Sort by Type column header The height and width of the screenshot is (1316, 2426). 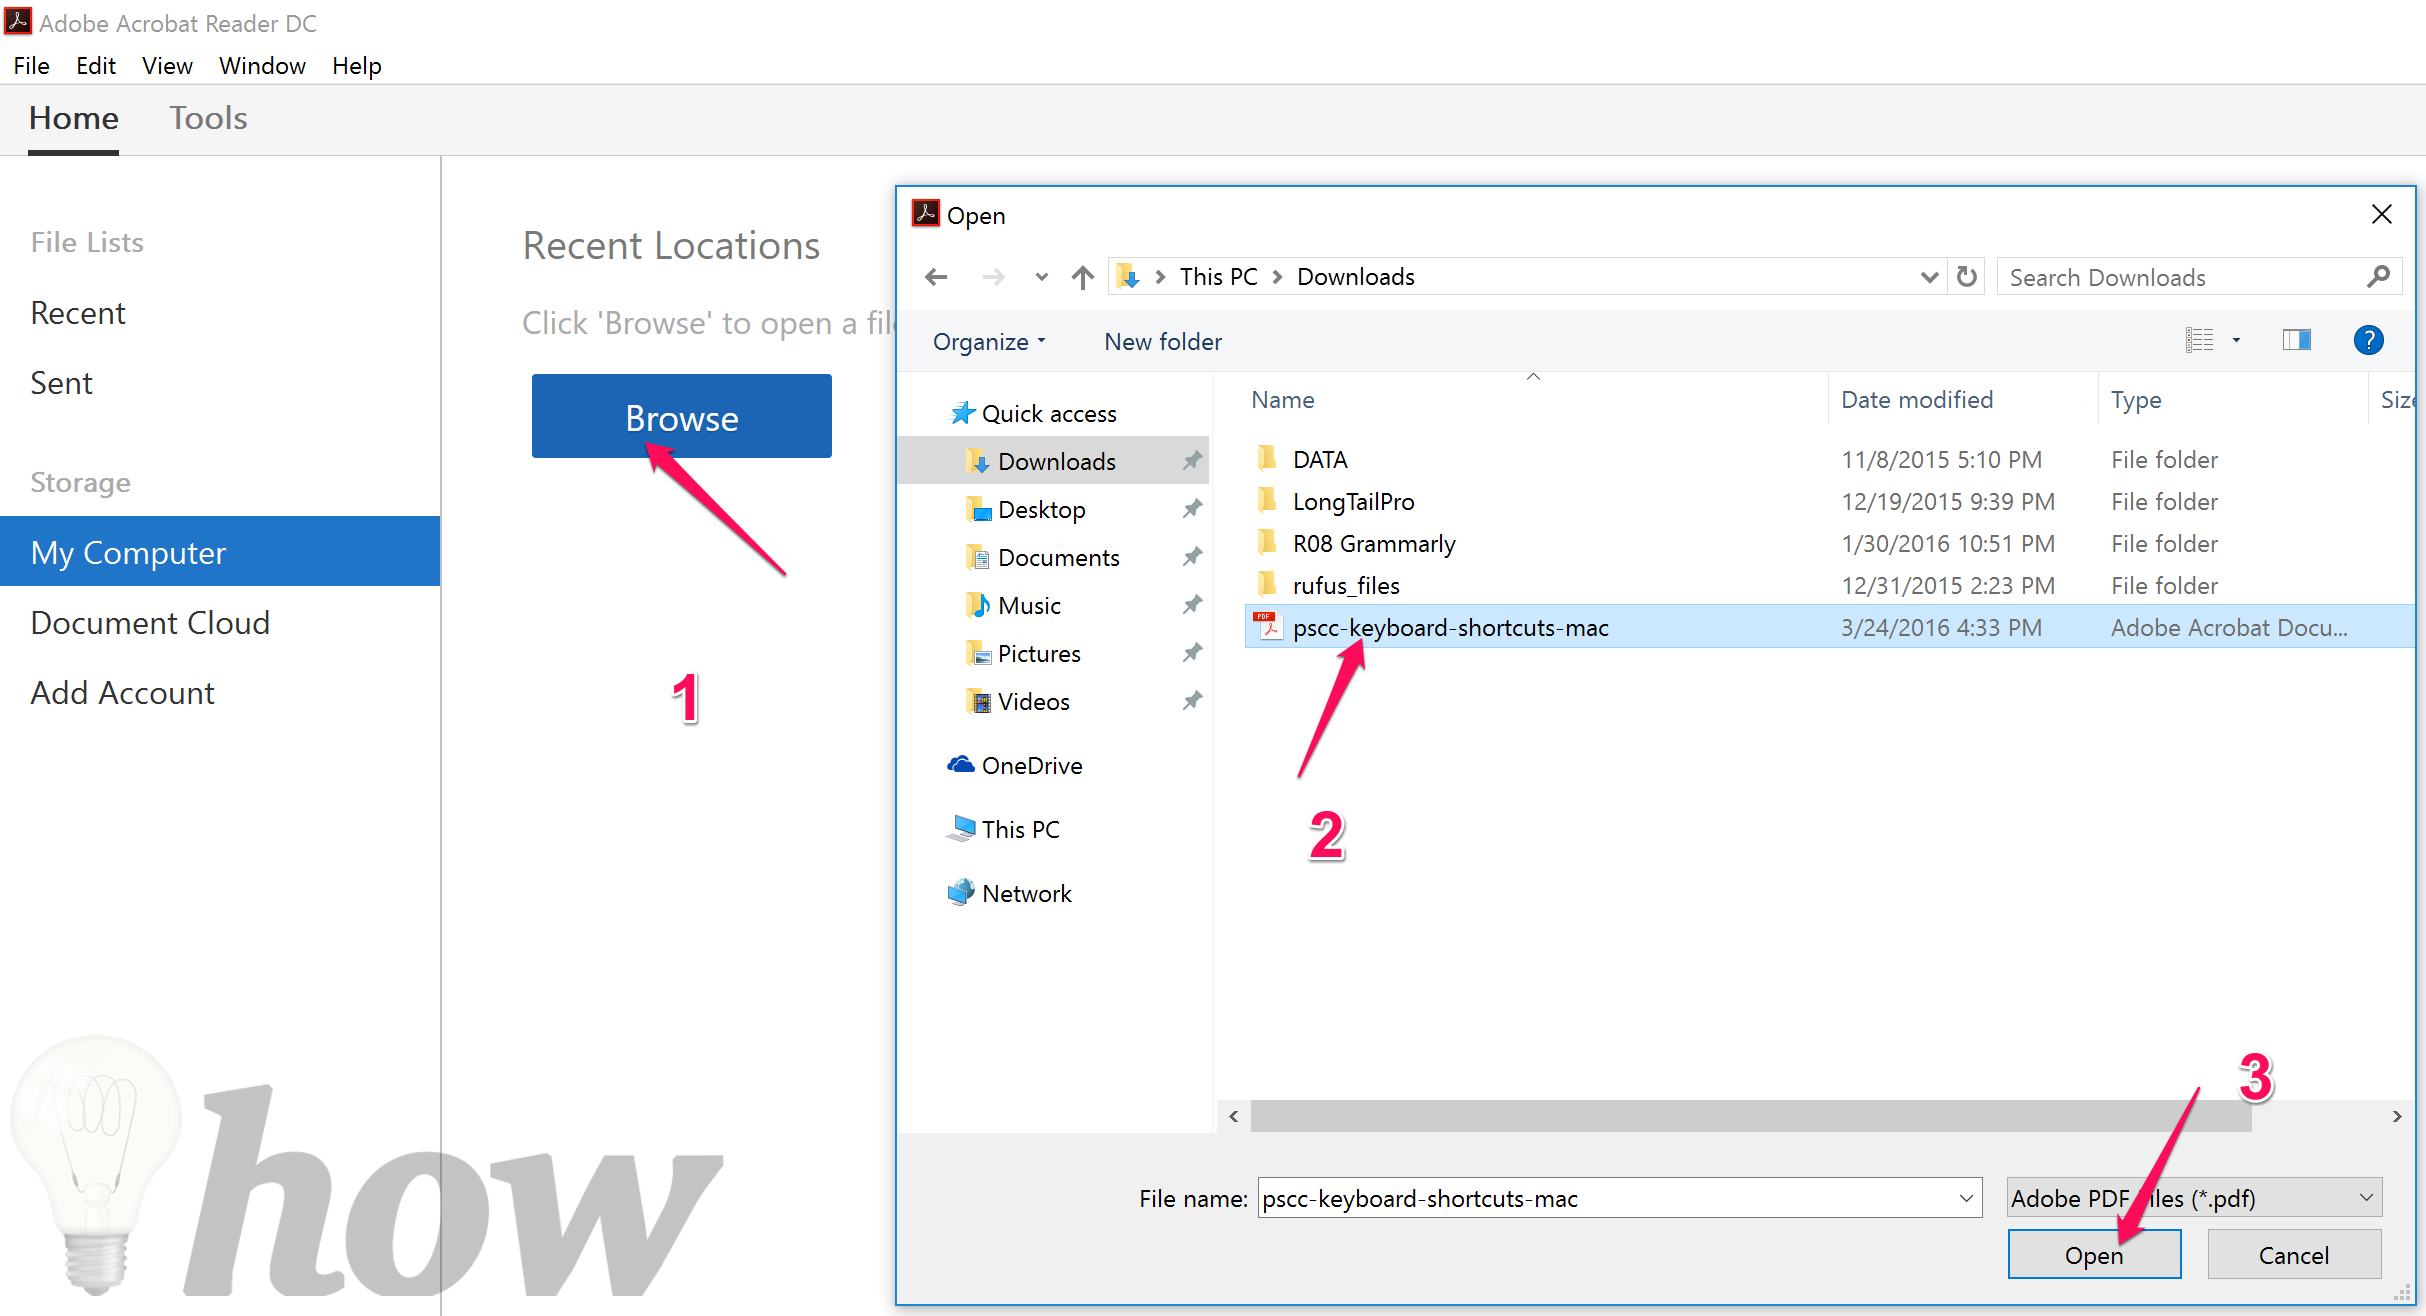(2136, 400)
